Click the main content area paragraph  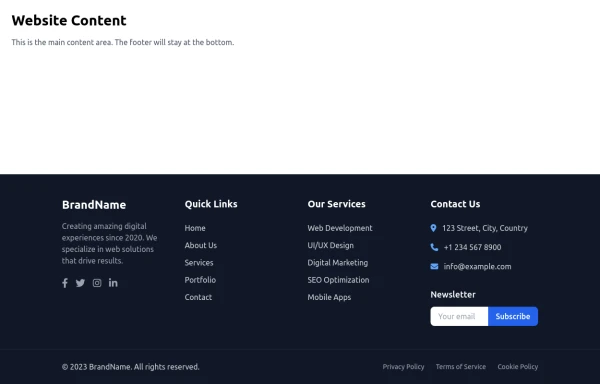point(122,42)
